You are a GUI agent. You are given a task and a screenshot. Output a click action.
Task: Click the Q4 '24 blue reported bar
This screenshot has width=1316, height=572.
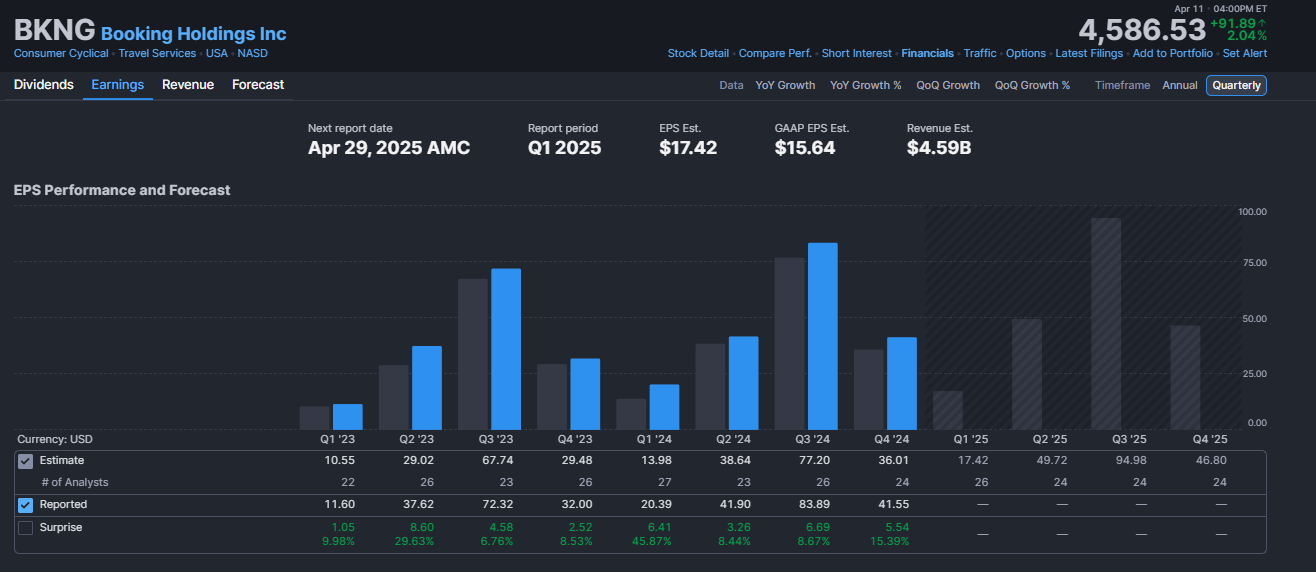point(902,383)
